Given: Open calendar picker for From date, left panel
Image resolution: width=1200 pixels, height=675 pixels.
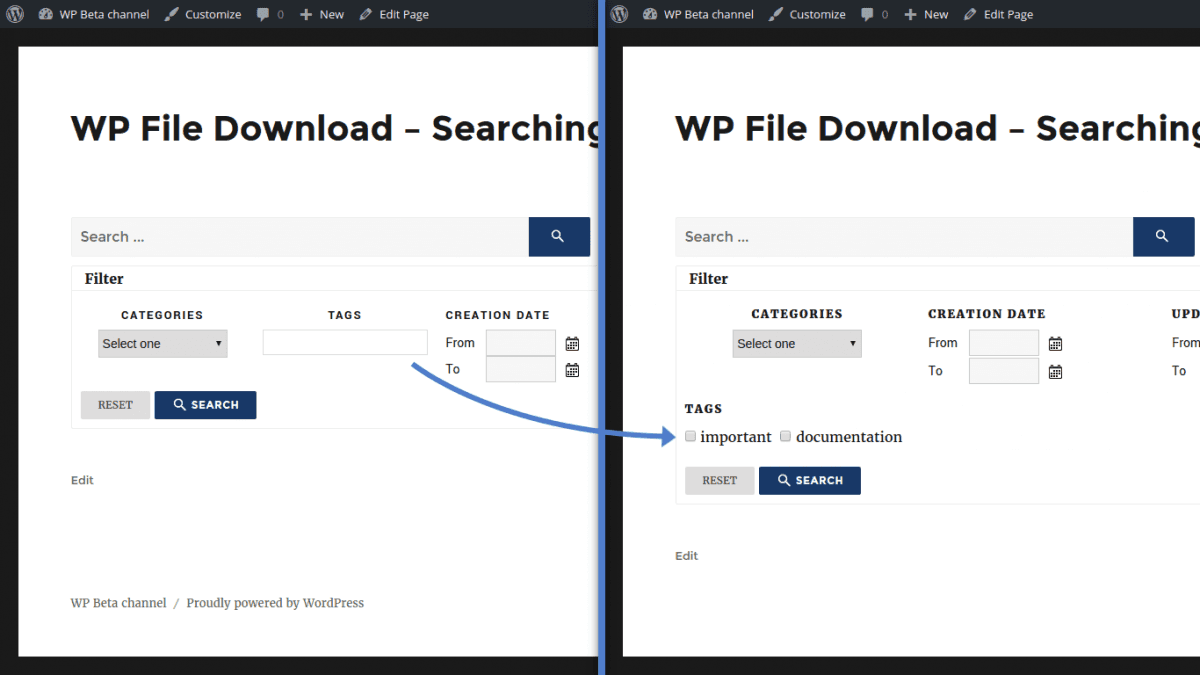Looking at the screenshot, I should (572, 344).
